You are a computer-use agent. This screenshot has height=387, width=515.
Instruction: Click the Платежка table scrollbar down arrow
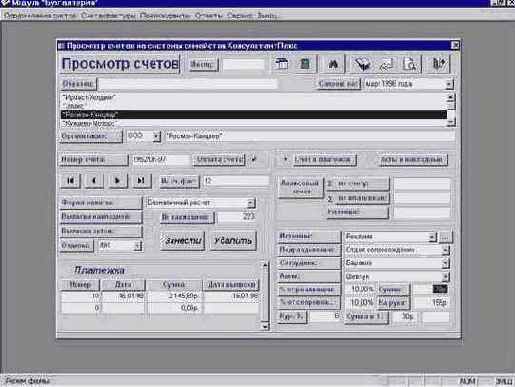(265, 326)
